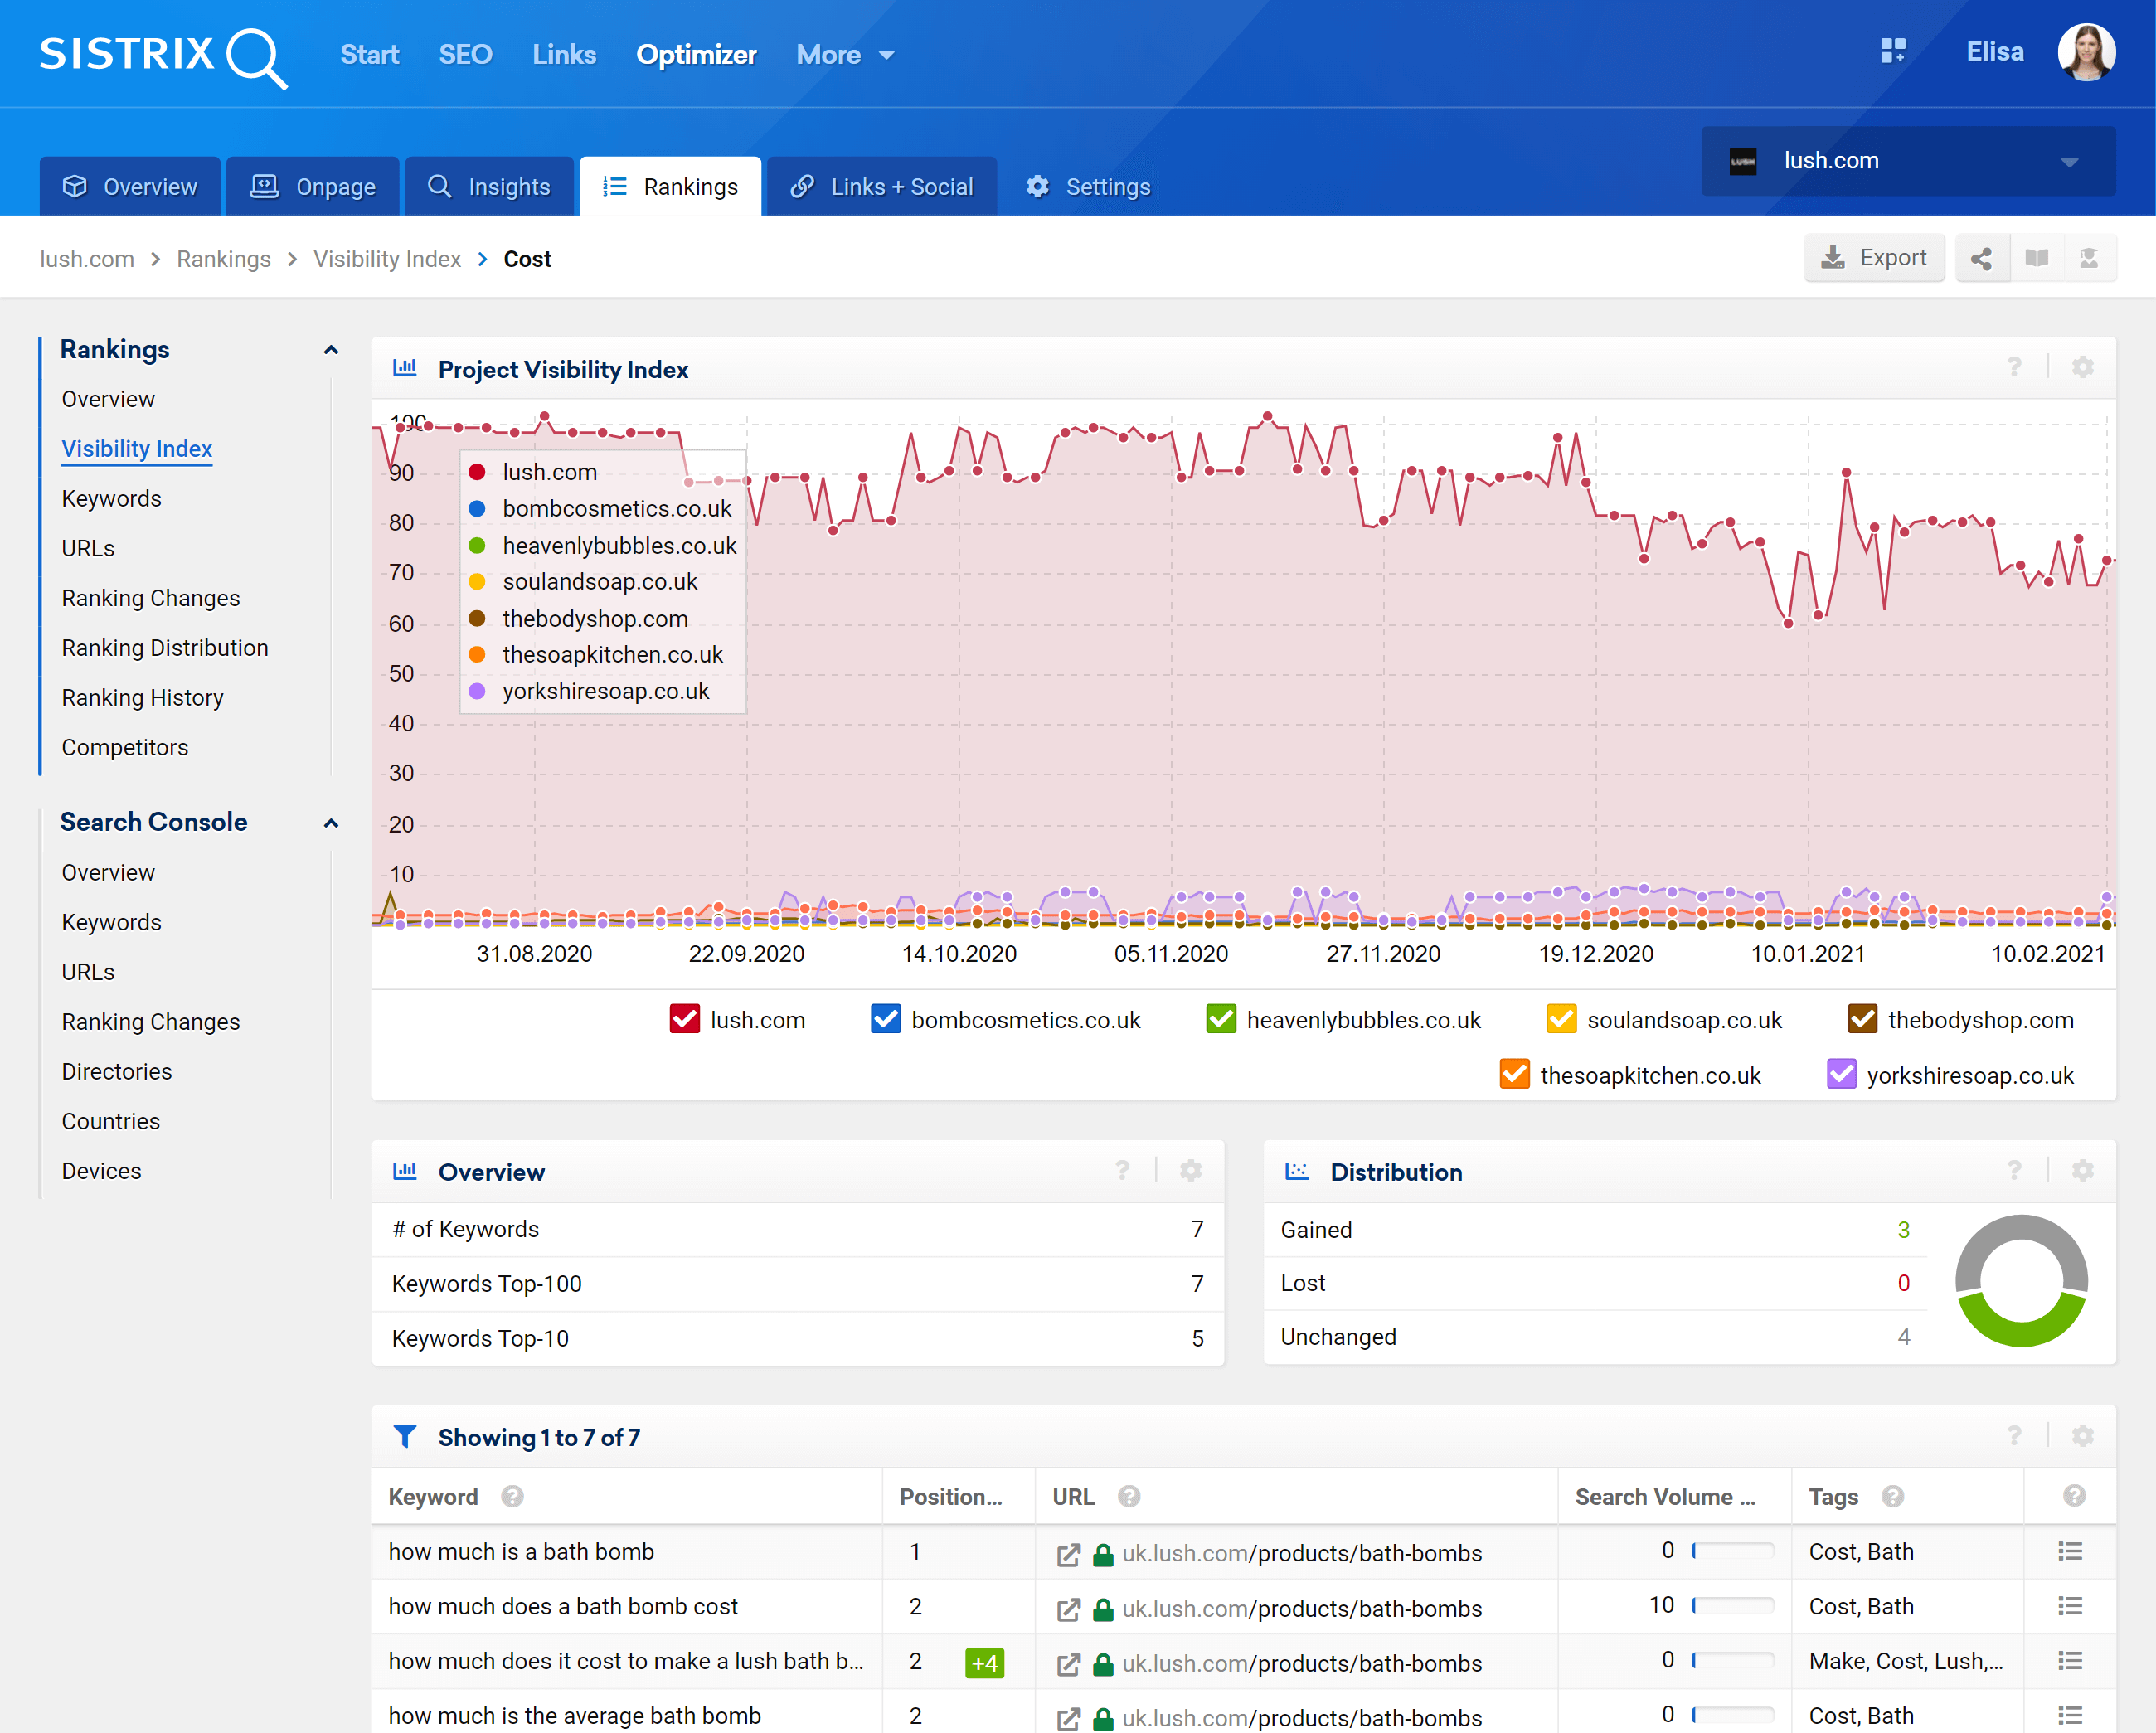
Task: Open Devices under Search Console
Action: point(101,1171)
